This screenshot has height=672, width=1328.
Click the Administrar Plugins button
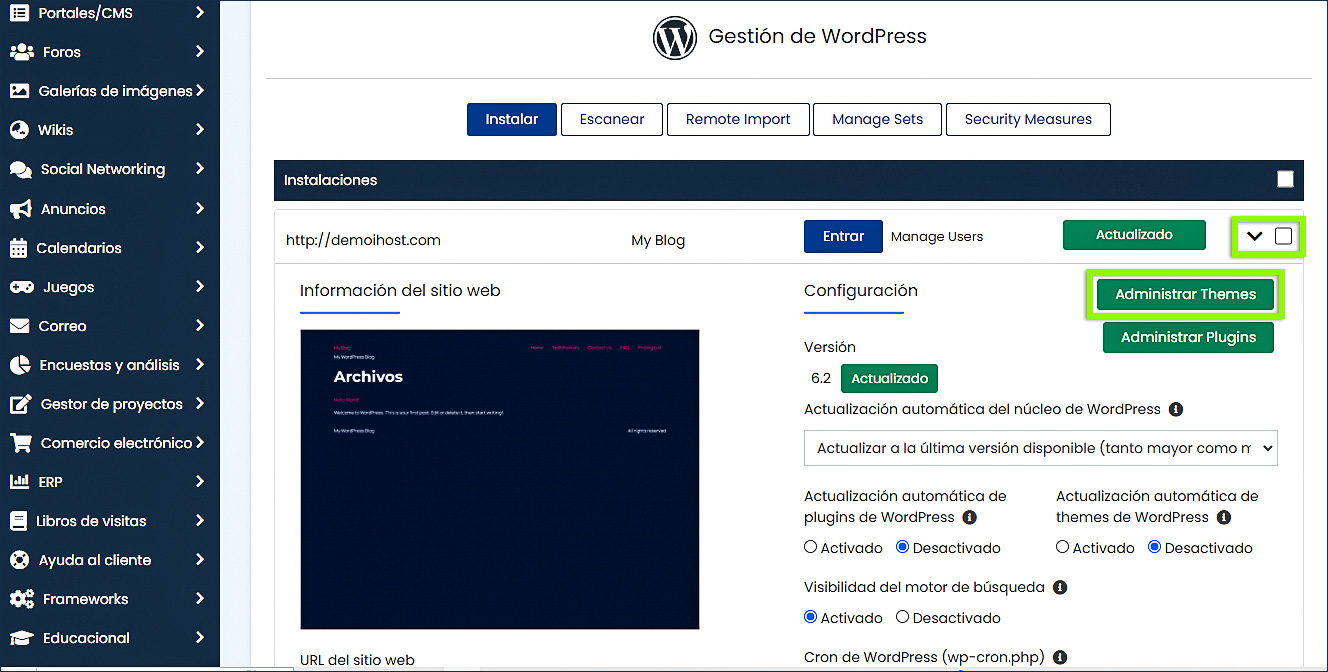point(1188,337)
